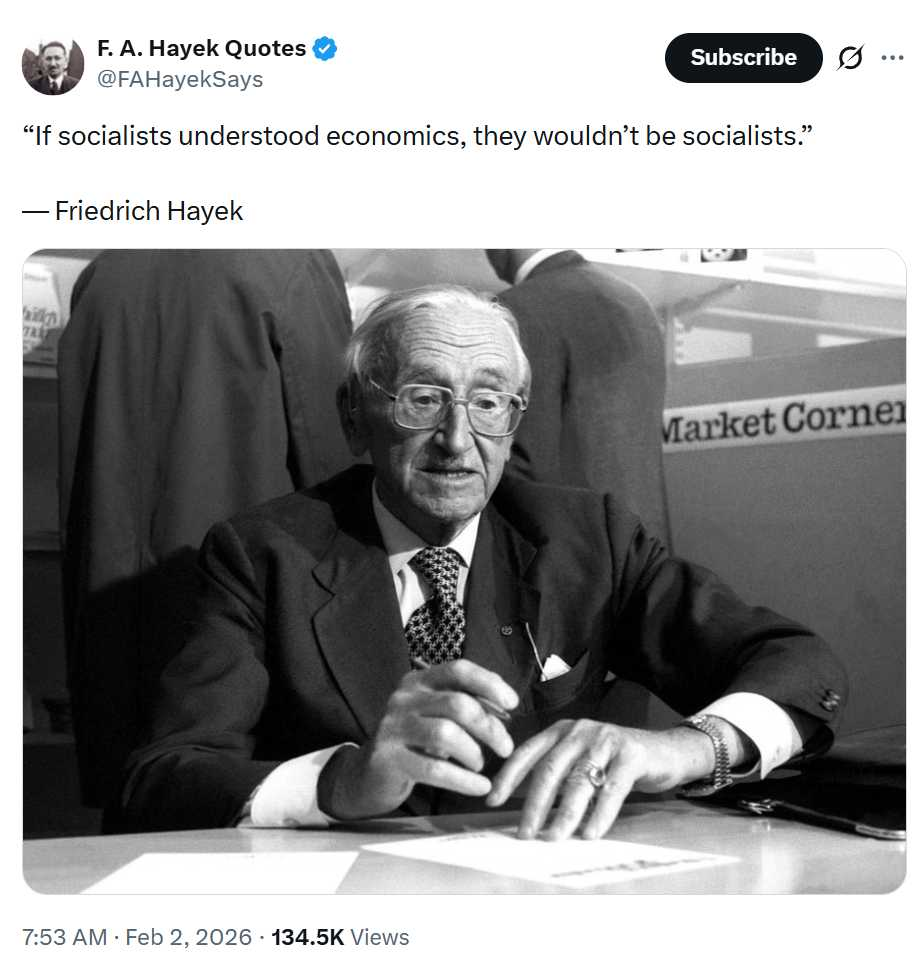Open the black-and-white Hayek photo
923x973 pixels.
click(464, 572)
